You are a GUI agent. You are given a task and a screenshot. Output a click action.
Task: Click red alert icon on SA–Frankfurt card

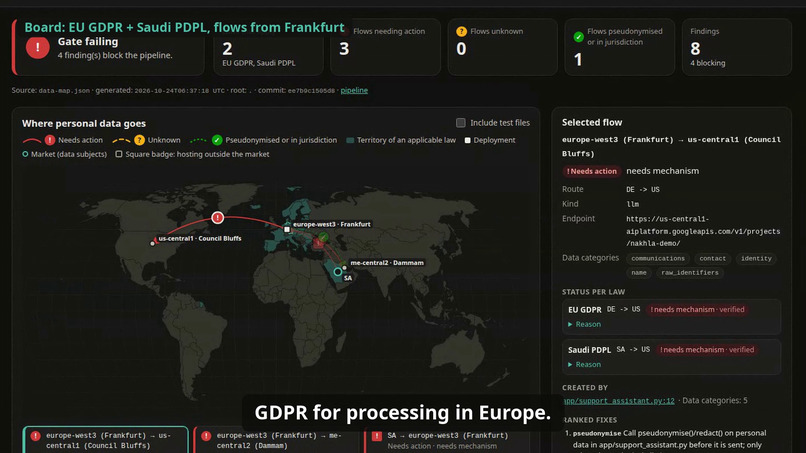pyautogui.click(x=377, y=436)
